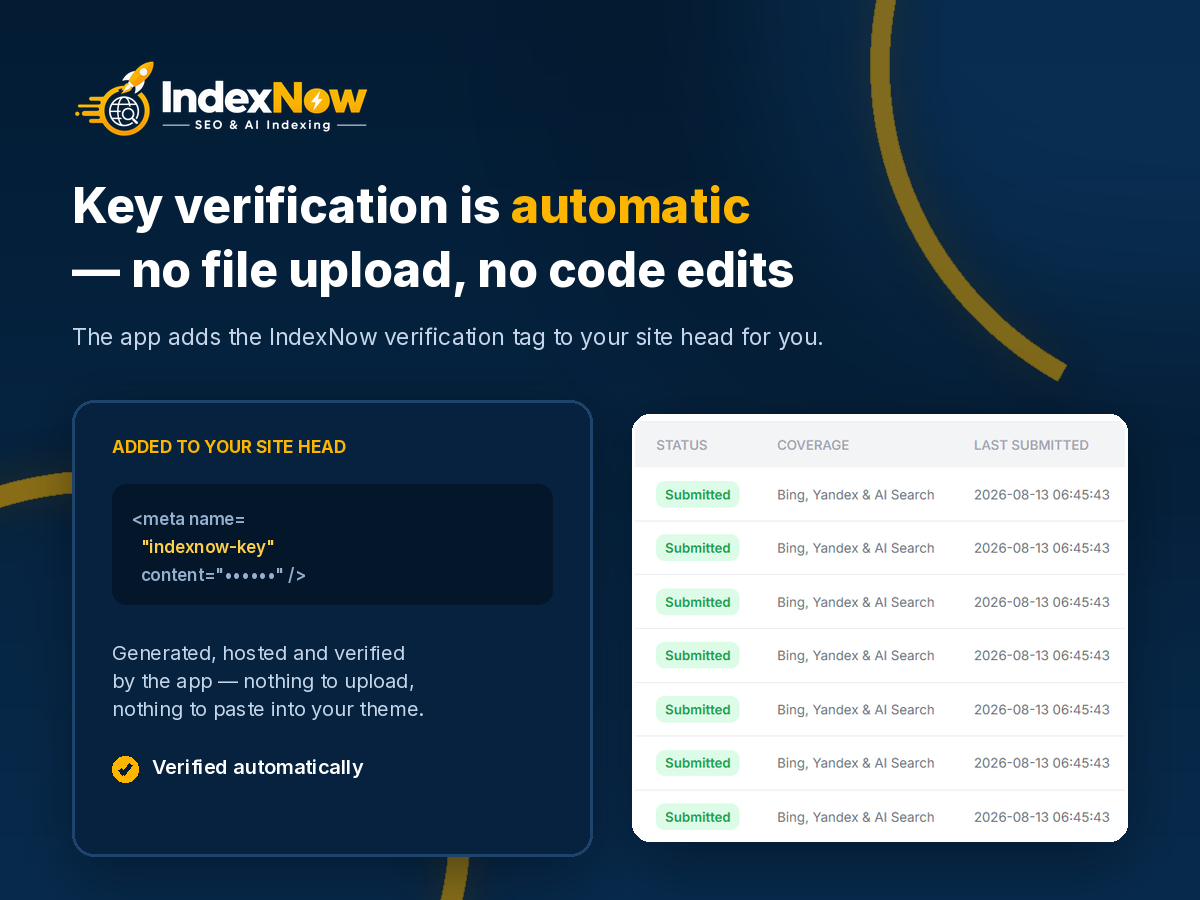1200x900 pixels.
Task: Click the "Verified automatically" label
Action: click(258, 768)
